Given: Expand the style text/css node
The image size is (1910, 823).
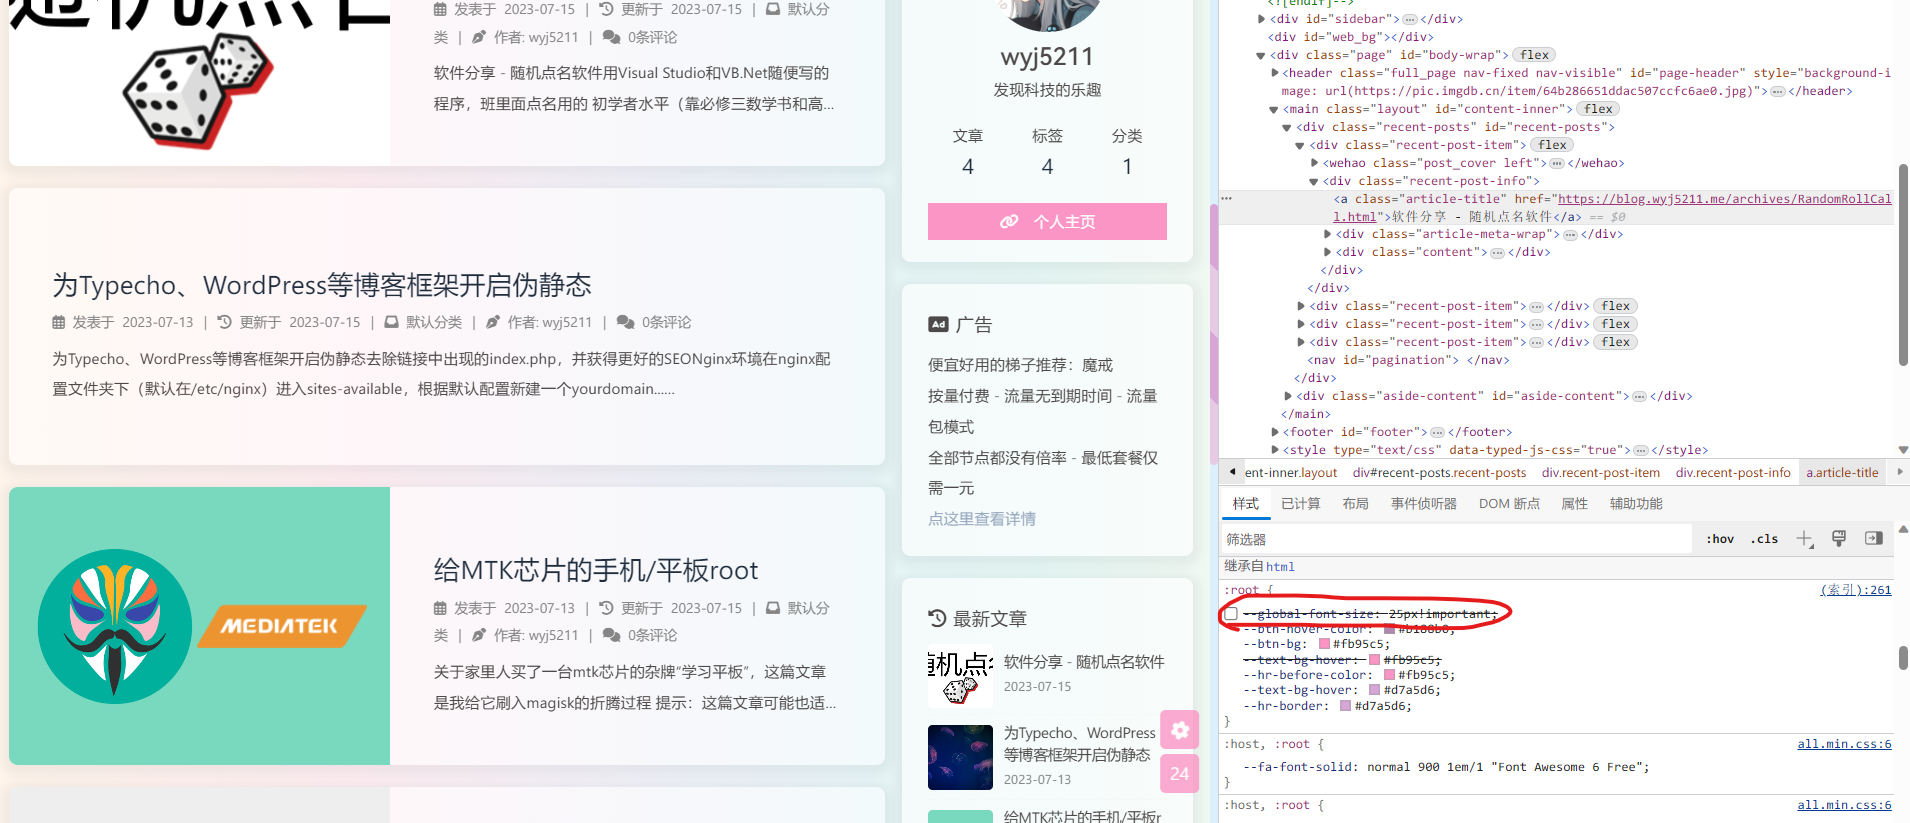Looking at the screenshot, I should pos(1275,450).
